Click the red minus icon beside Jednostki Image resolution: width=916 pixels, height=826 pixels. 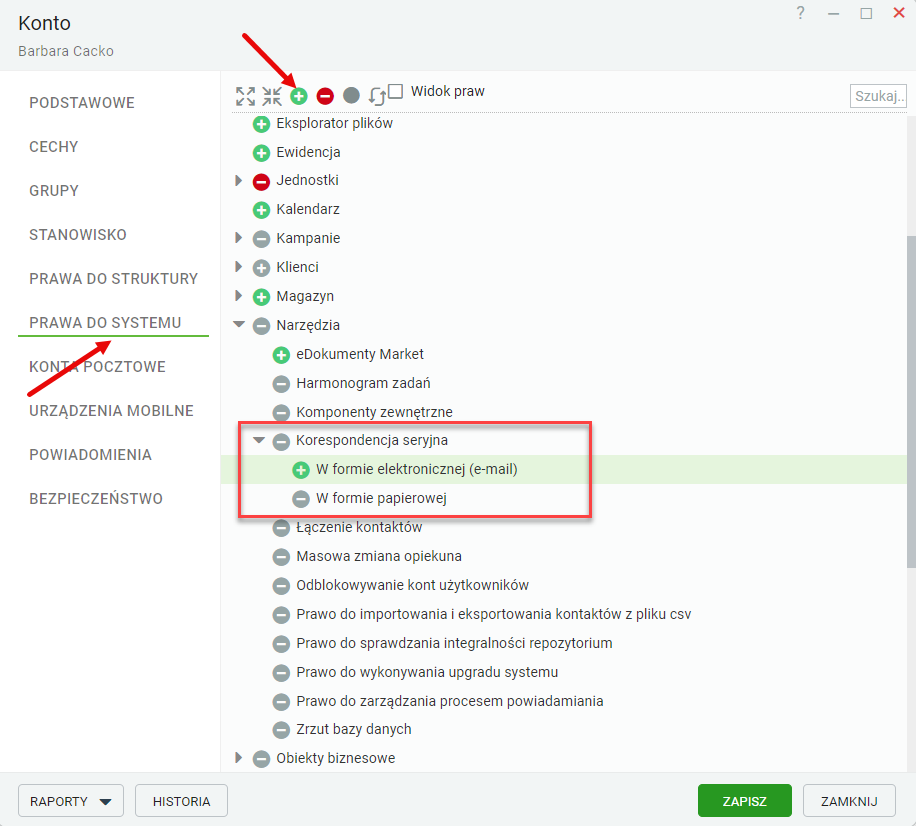pos(261,182)
